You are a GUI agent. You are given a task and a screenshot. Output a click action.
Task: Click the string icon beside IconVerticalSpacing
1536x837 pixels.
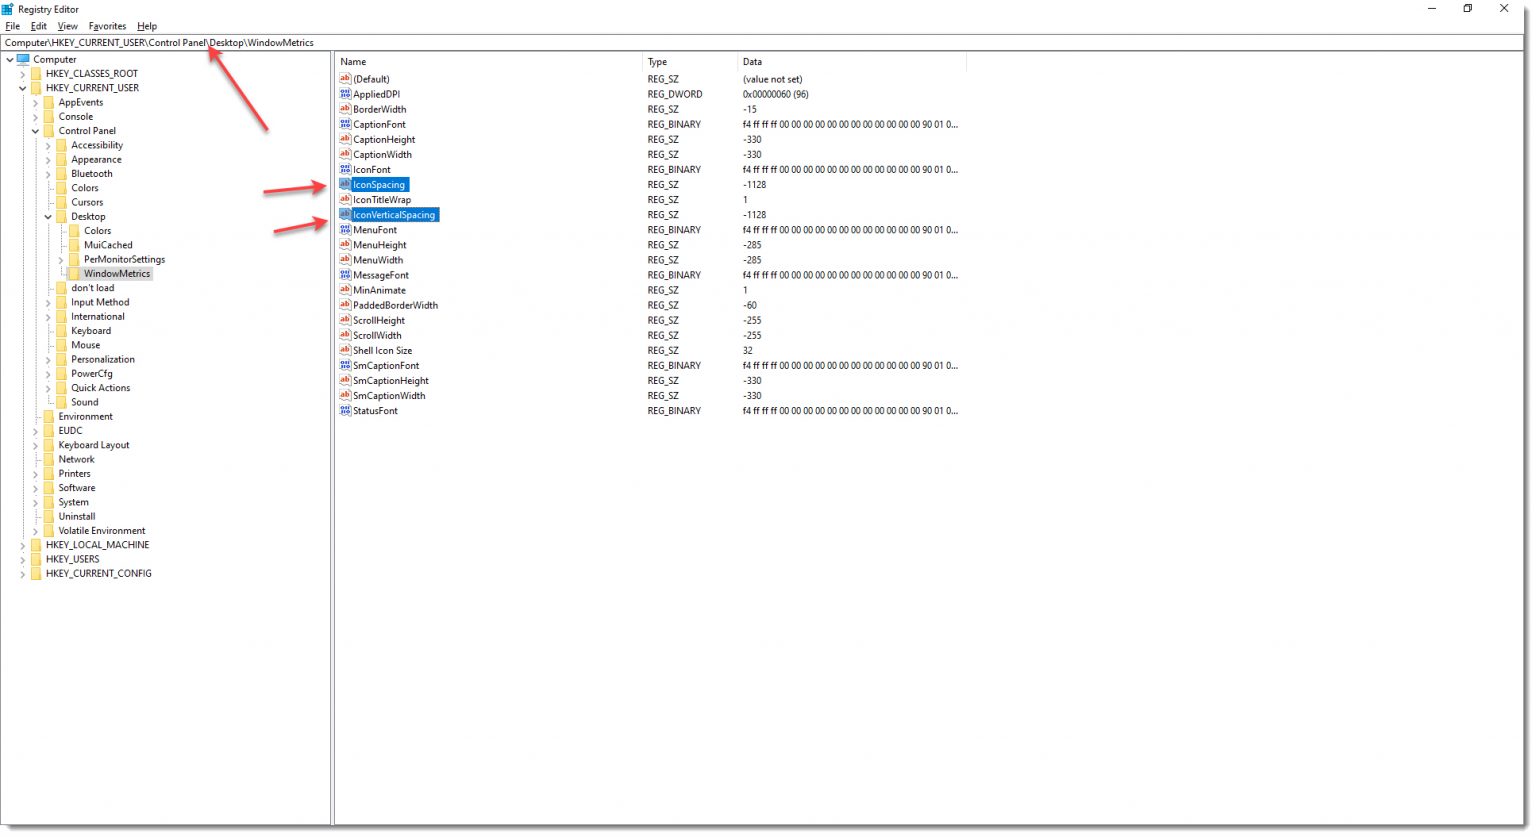click(346, 214)
